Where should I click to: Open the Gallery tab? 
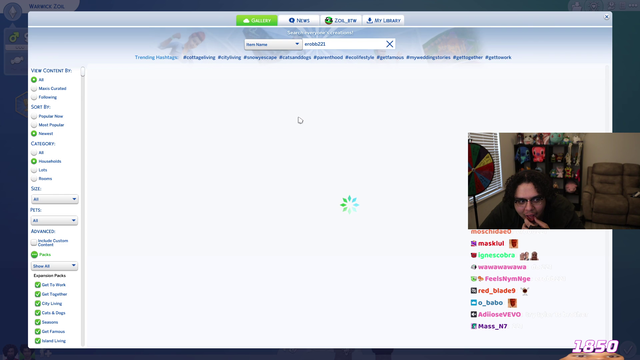click(x=257, y=20)
